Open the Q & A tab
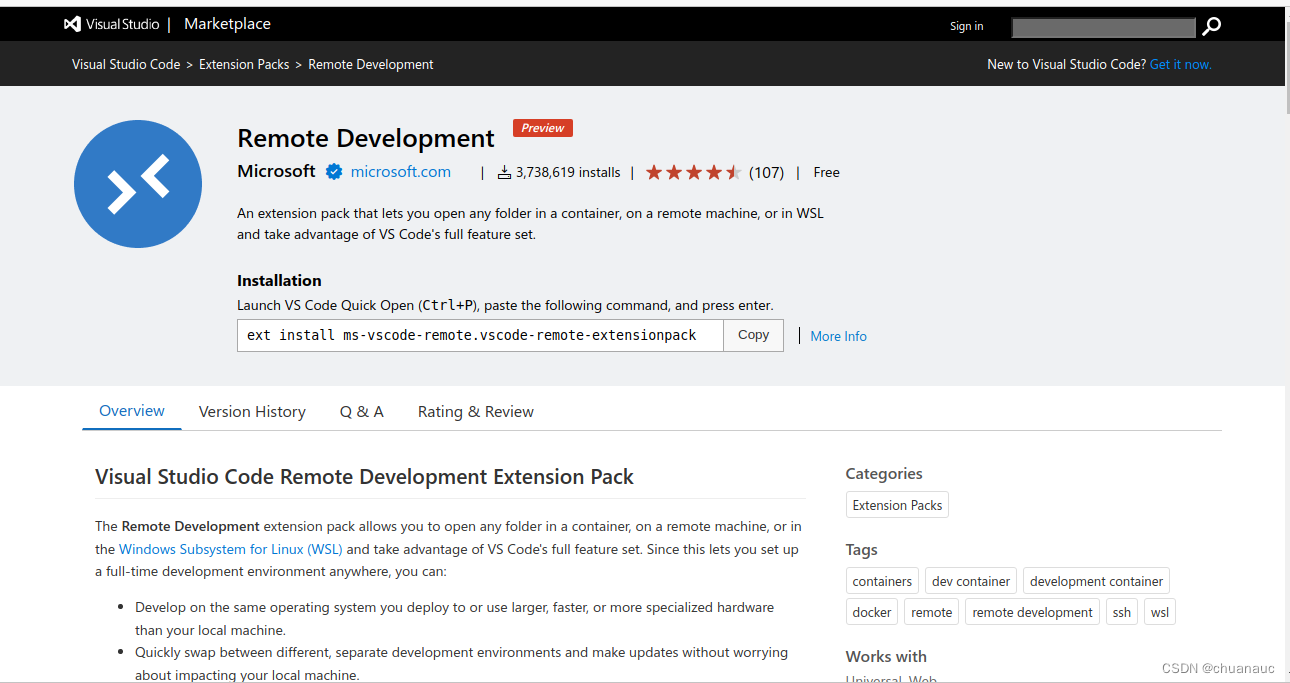 [362, 412]
